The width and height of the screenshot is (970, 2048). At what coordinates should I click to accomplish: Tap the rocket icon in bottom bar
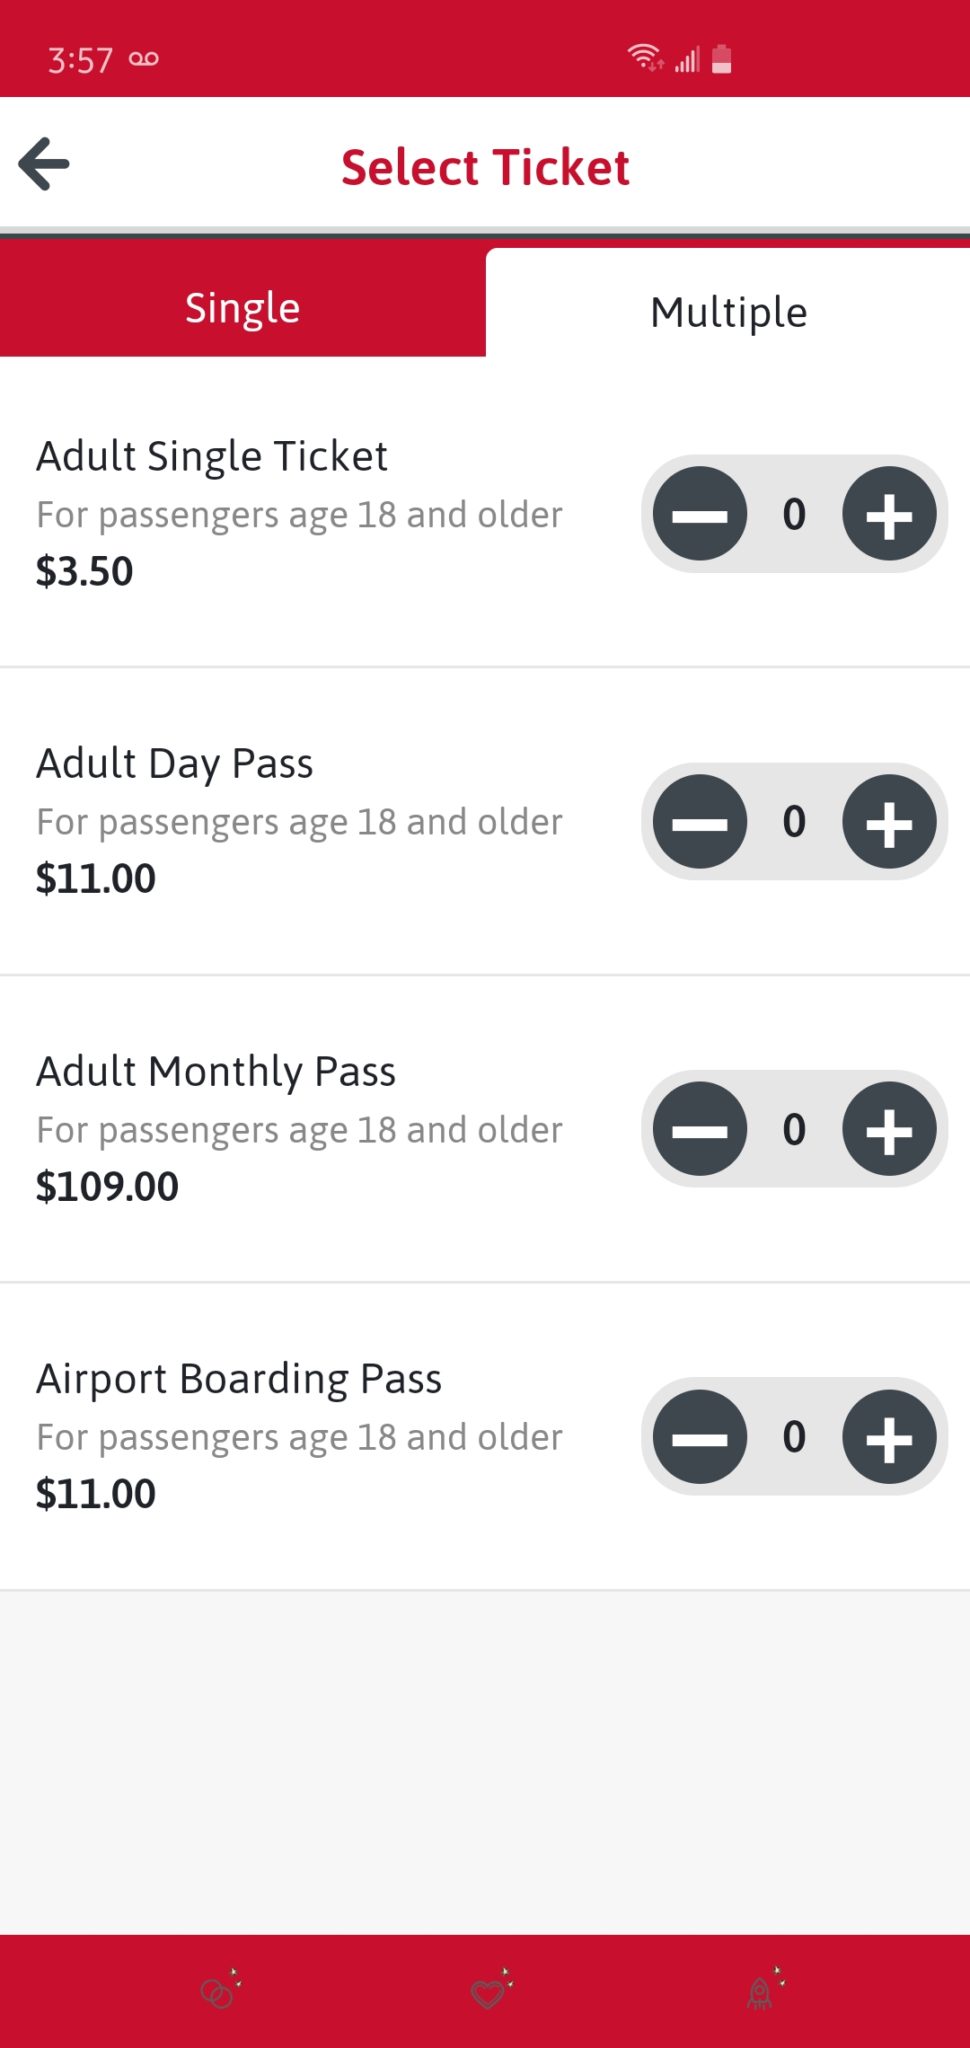coord(762,1991)
